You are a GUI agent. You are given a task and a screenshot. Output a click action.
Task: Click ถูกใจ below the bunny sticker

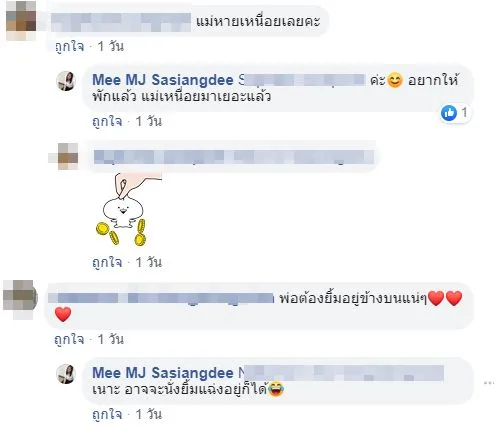point(107,263)
